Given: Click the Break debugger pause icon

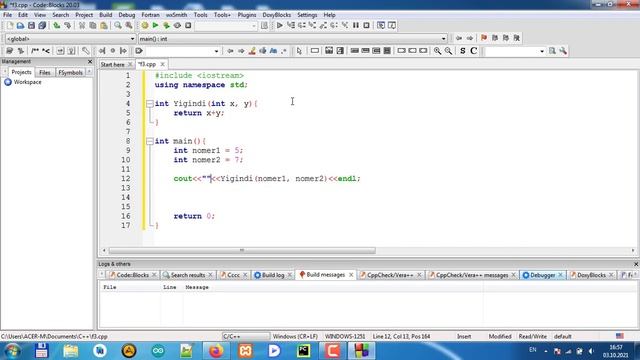Looking at the screenshot, I should click(x=356, y=26).
